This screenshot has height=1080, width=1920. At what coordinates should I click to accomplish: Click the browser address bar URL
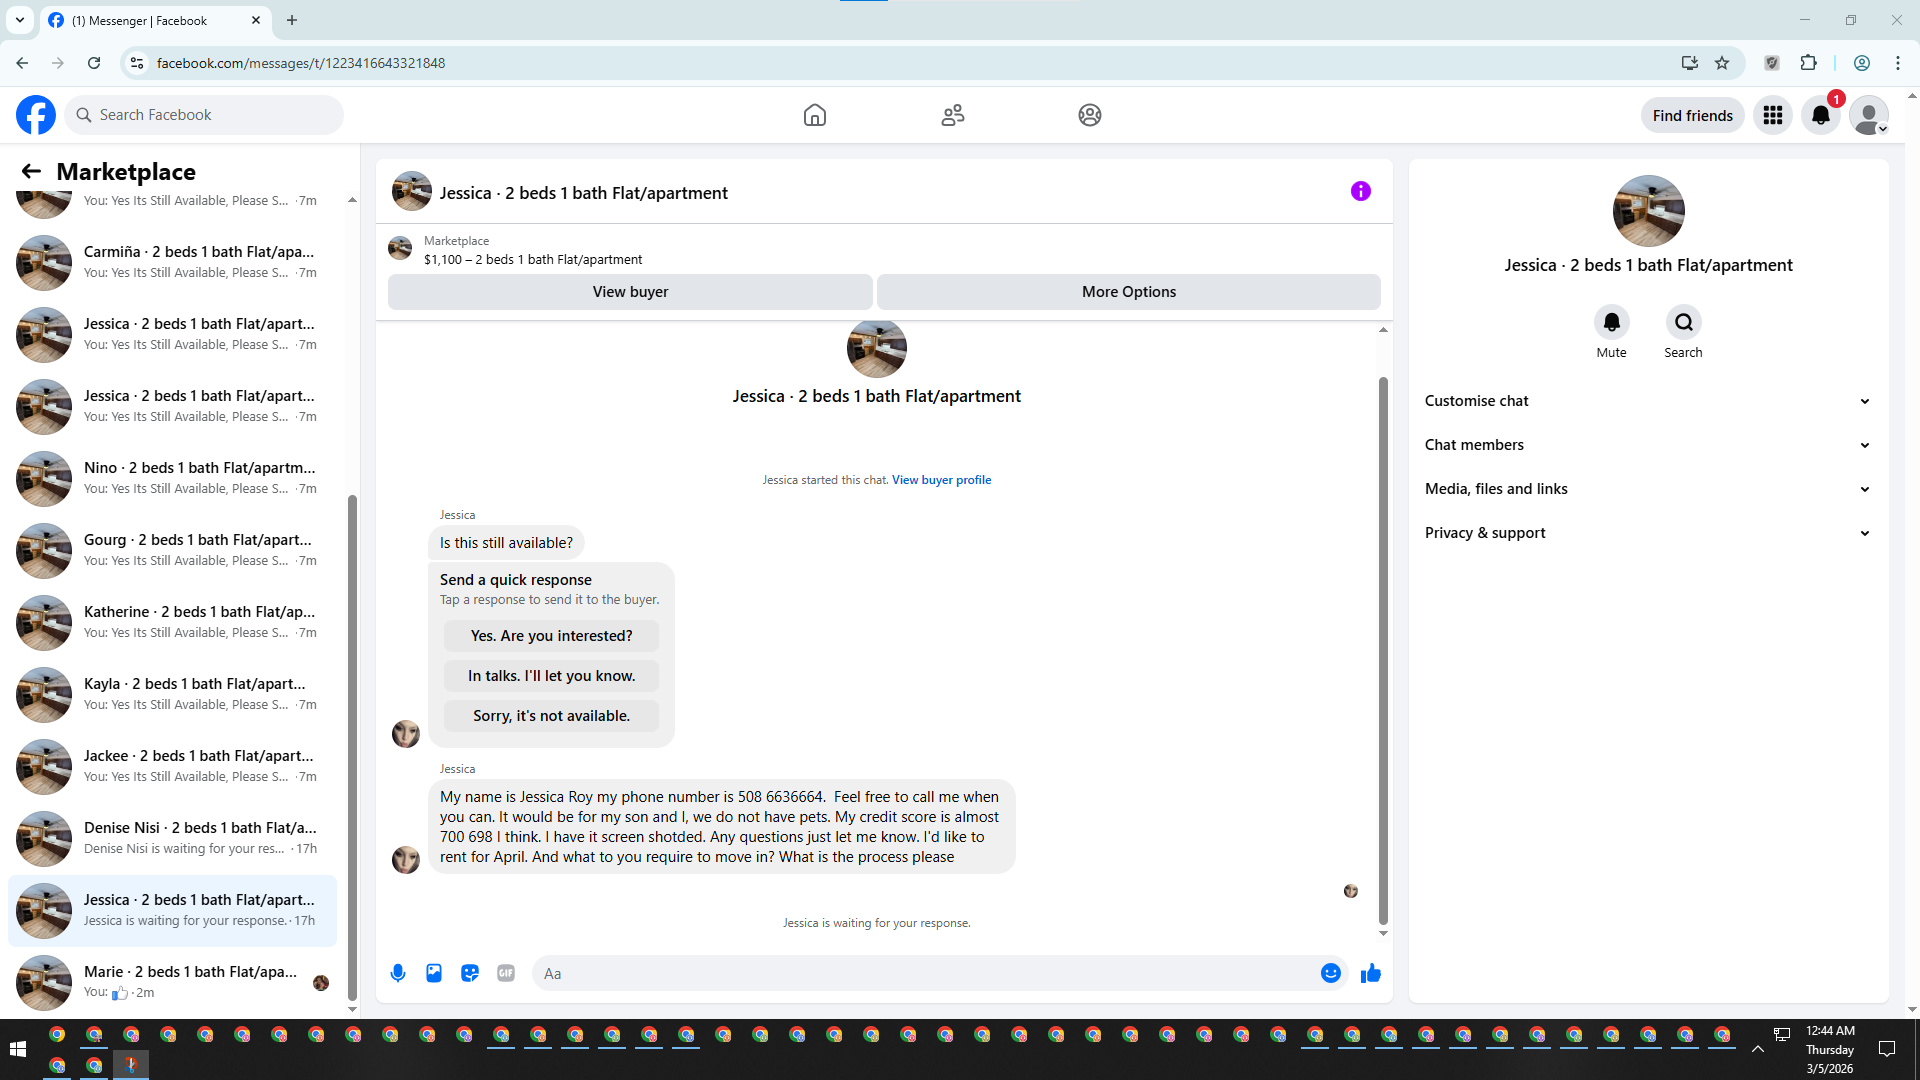(301, 63)
